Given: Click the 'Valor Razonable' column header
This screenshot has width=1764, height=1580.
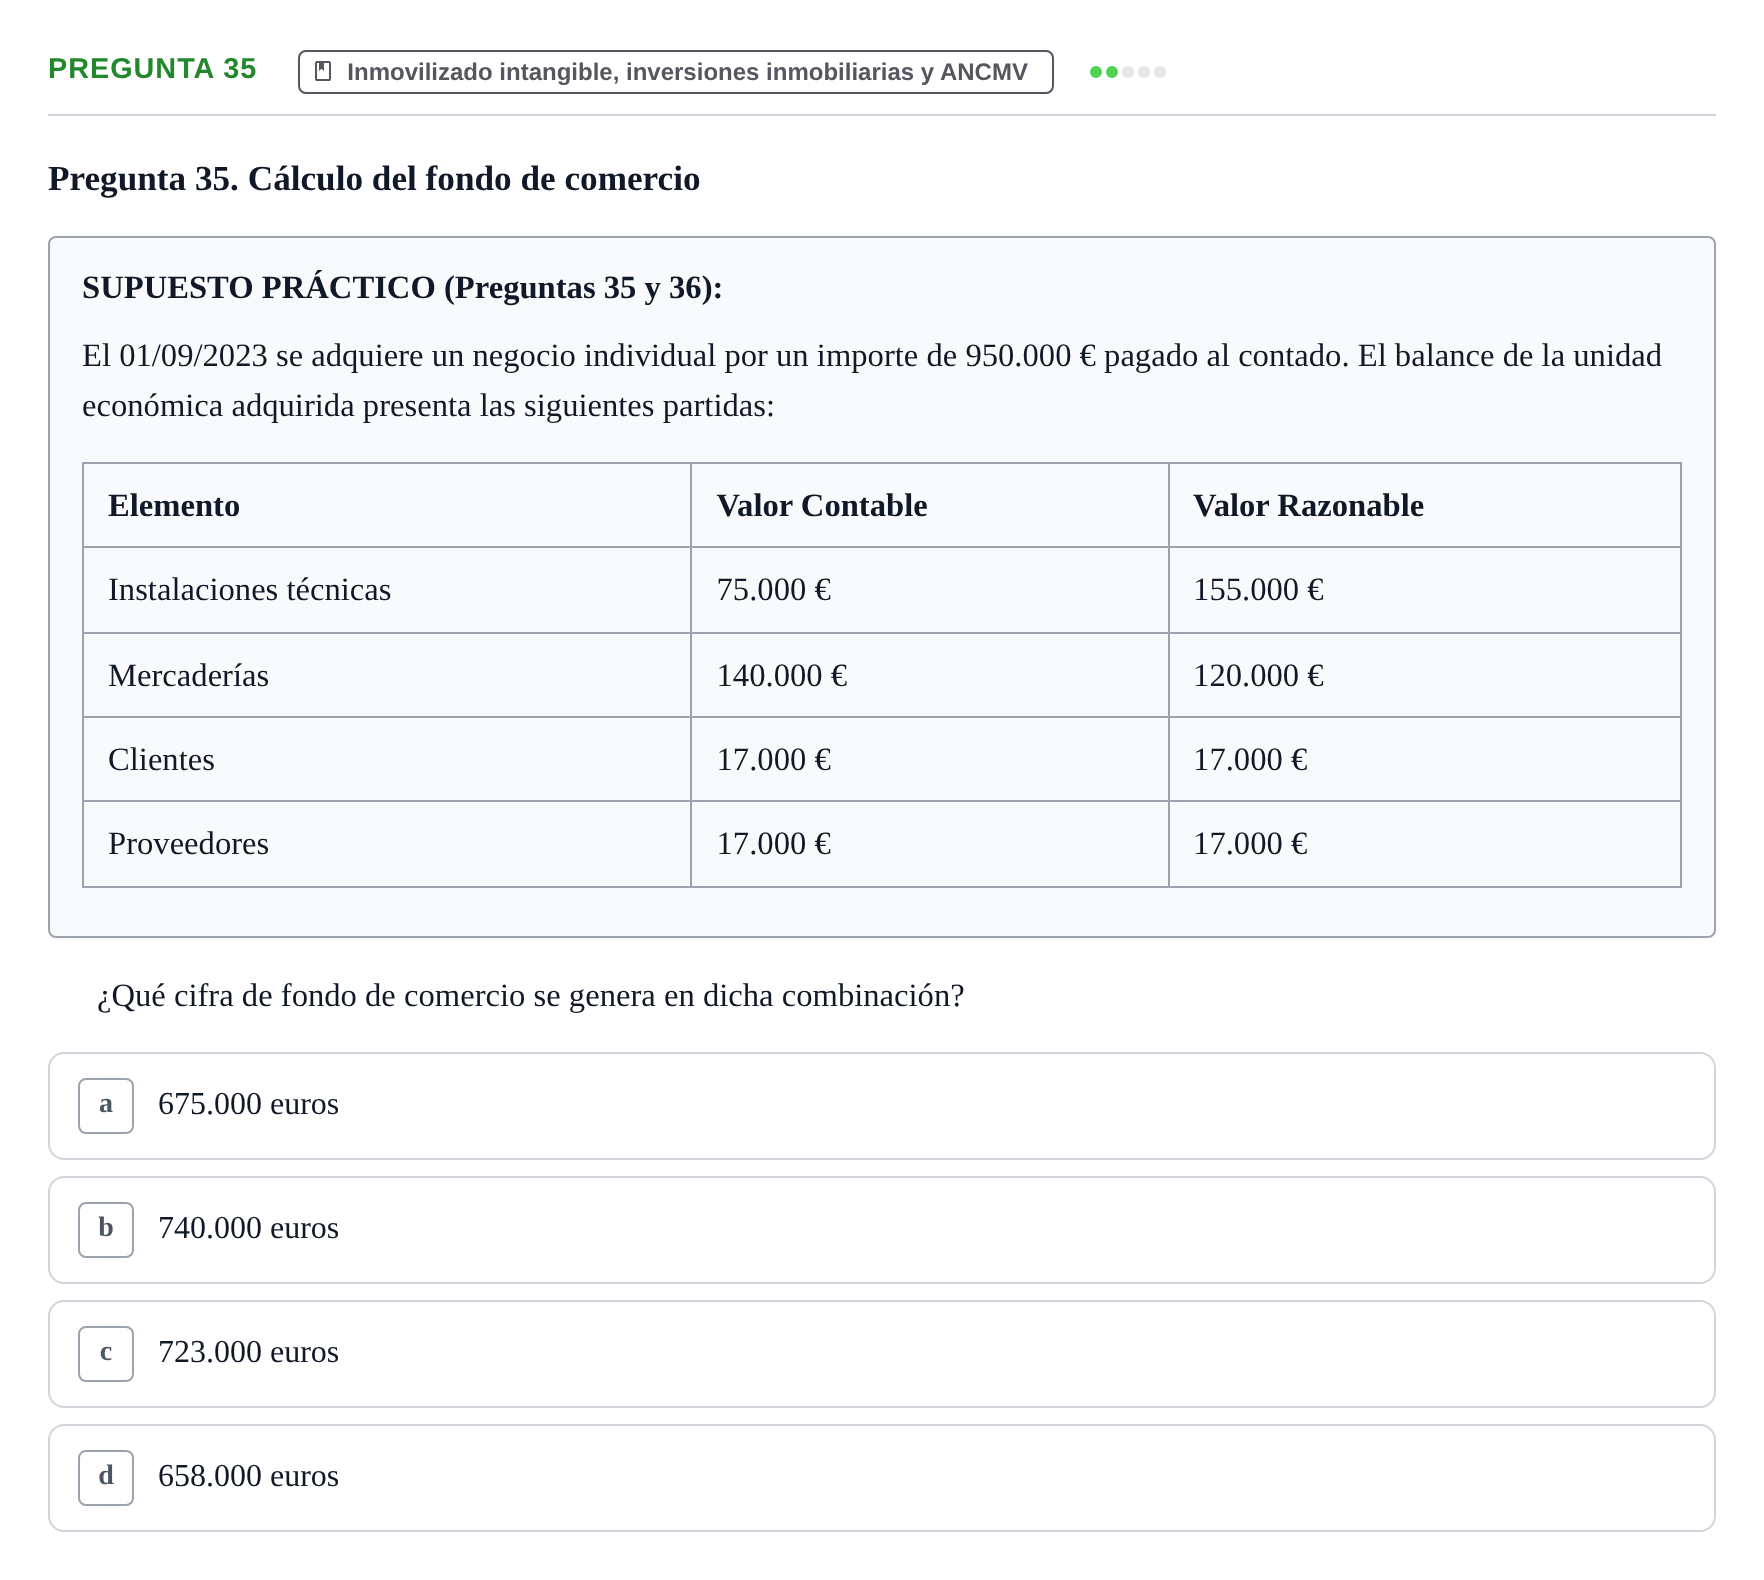Looking at the screenshot, I should (x=1425, y=505).
